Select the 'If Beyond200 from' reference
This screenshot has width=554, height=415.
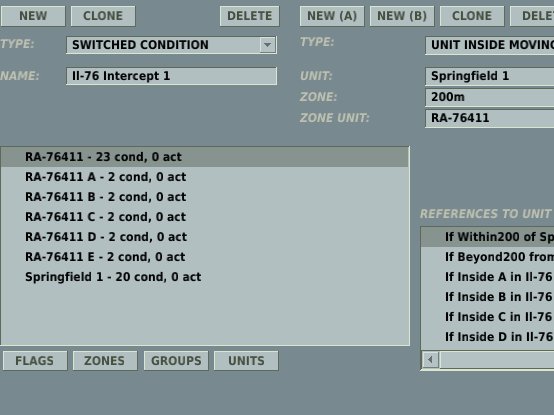coord(488,257)
